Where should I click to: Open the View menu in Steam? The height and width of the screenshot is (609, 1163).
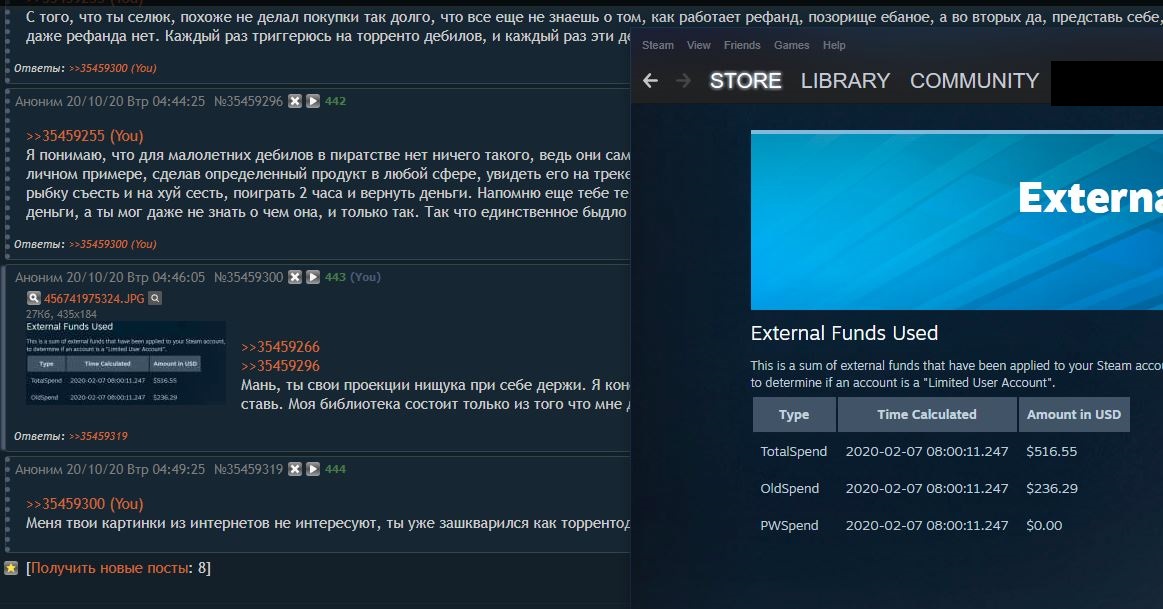[699, 45]
